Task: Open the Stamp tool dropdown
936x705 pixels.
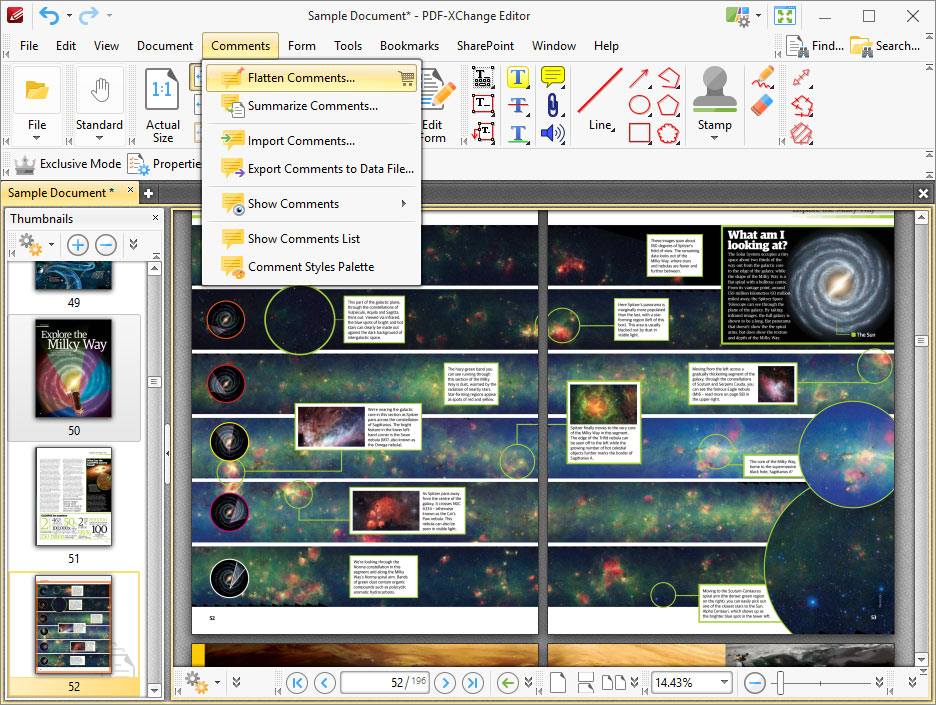Action: pos(715,138)
